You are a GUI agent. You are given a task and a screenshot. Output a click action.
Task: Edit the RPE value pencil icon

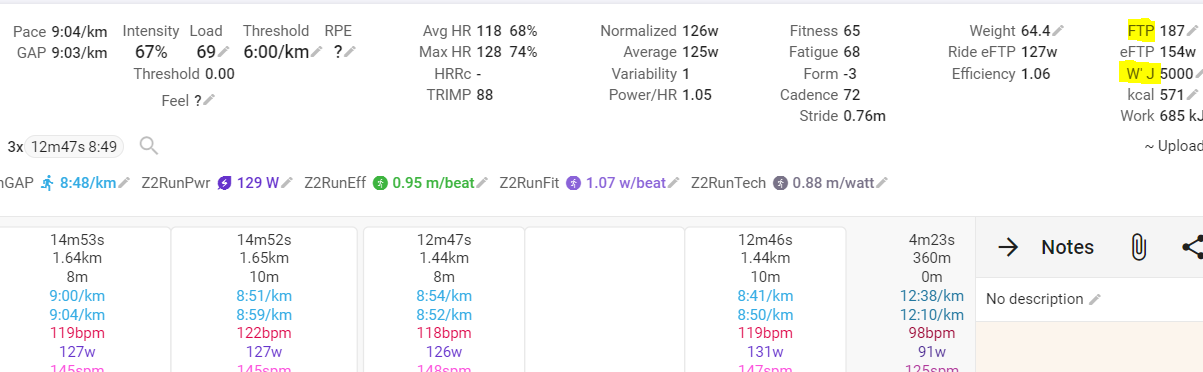tap(350, 52)
